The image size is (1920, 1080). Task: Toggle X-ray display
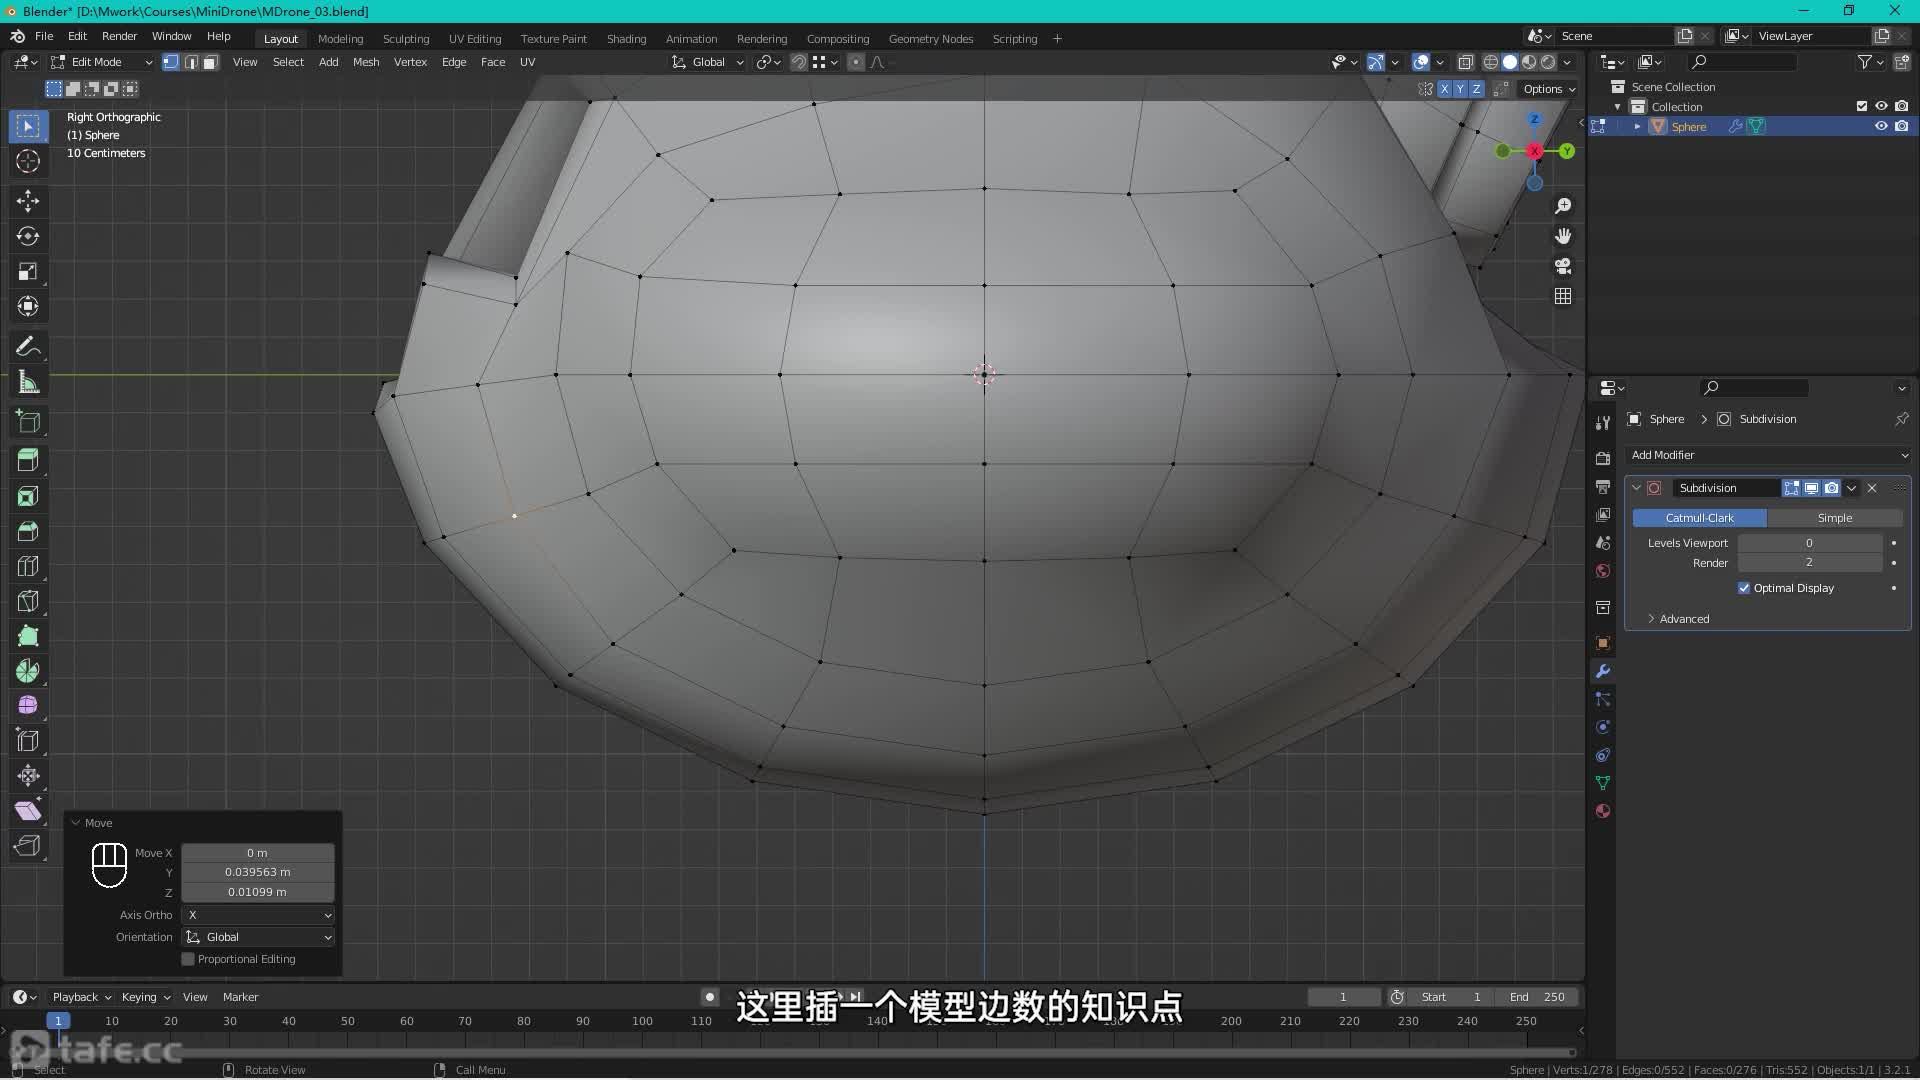[x=1466, y=62]
